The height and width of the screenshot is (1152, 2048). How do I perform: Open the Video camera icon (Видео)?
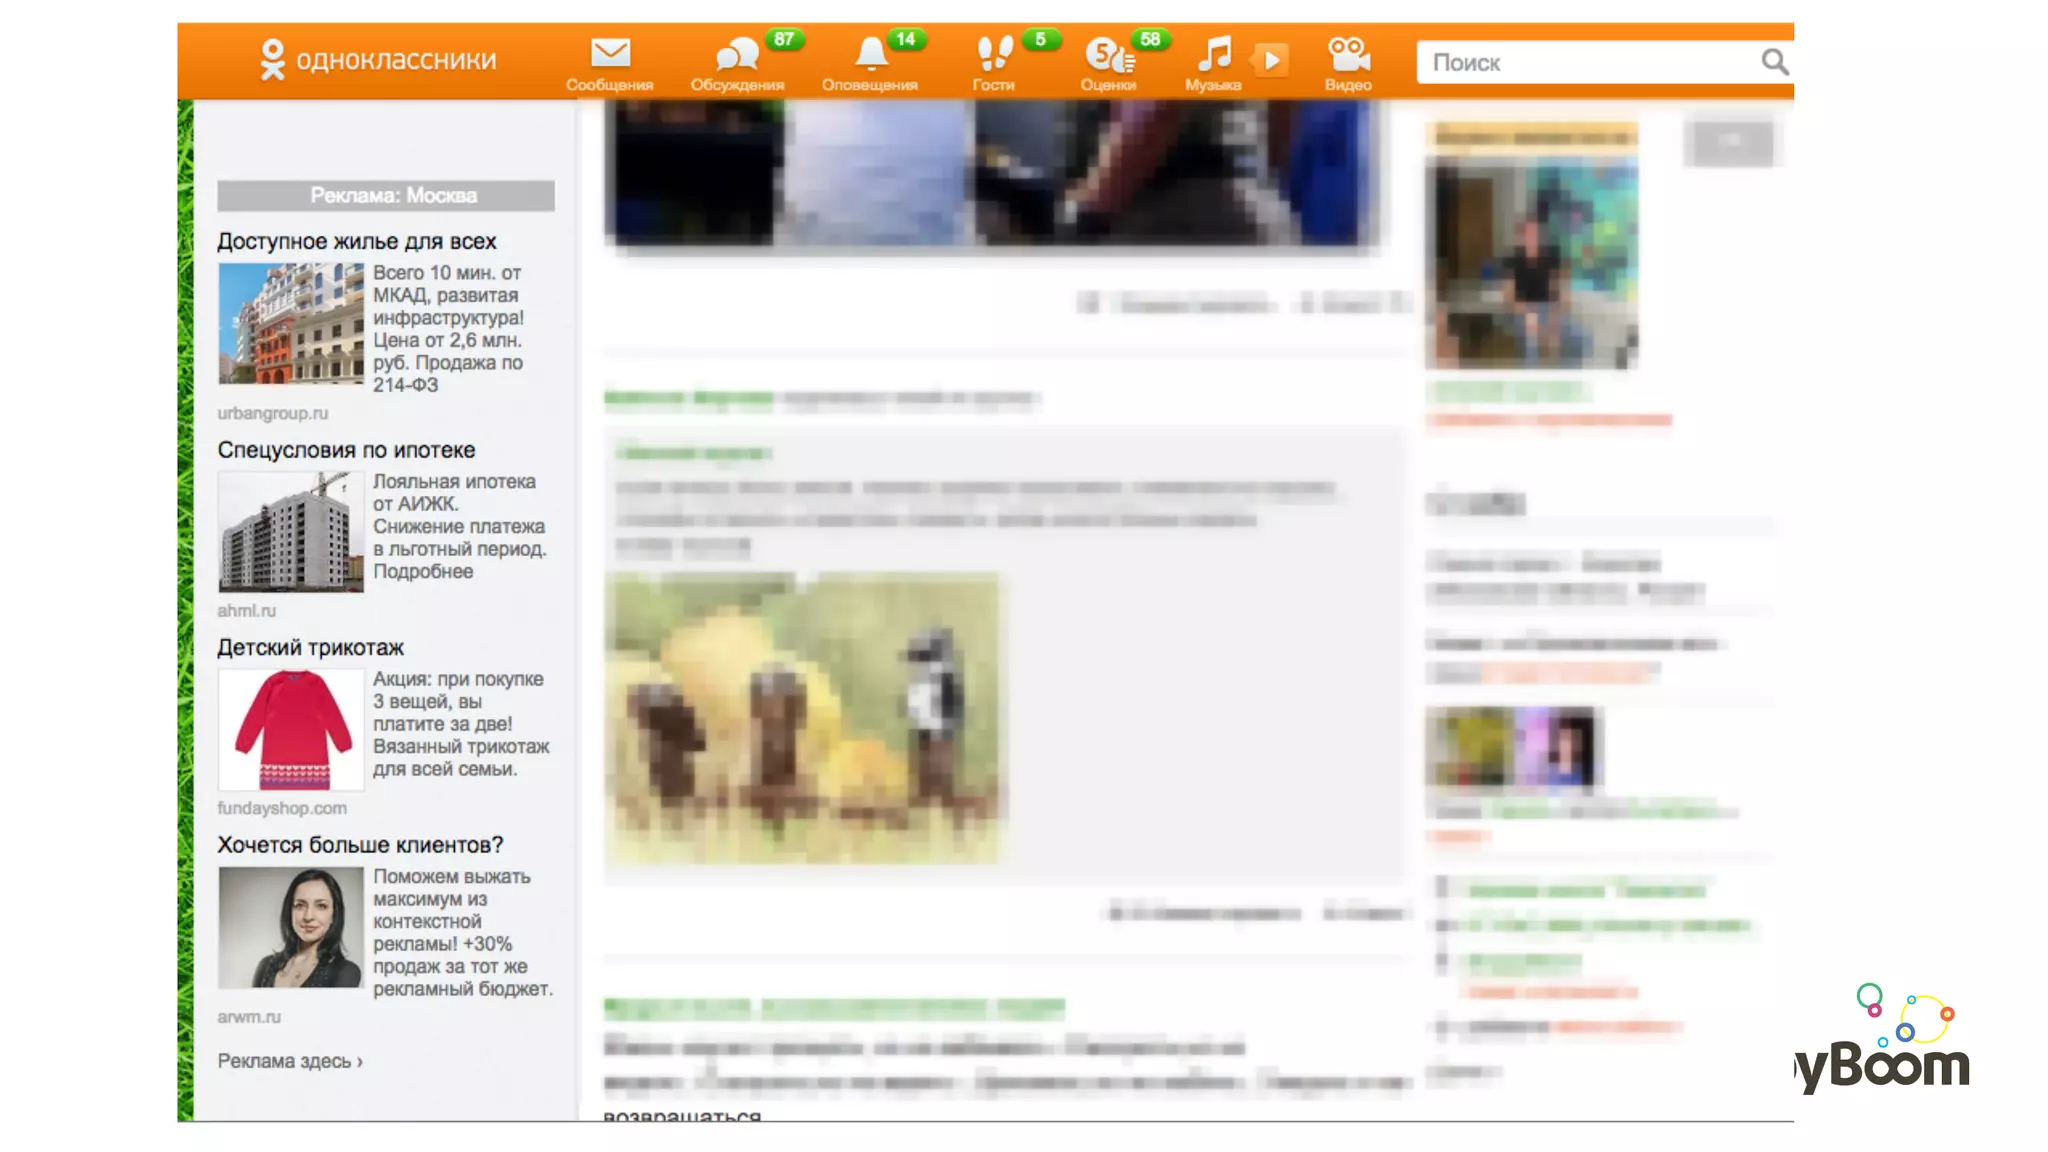pos(1347,54)
